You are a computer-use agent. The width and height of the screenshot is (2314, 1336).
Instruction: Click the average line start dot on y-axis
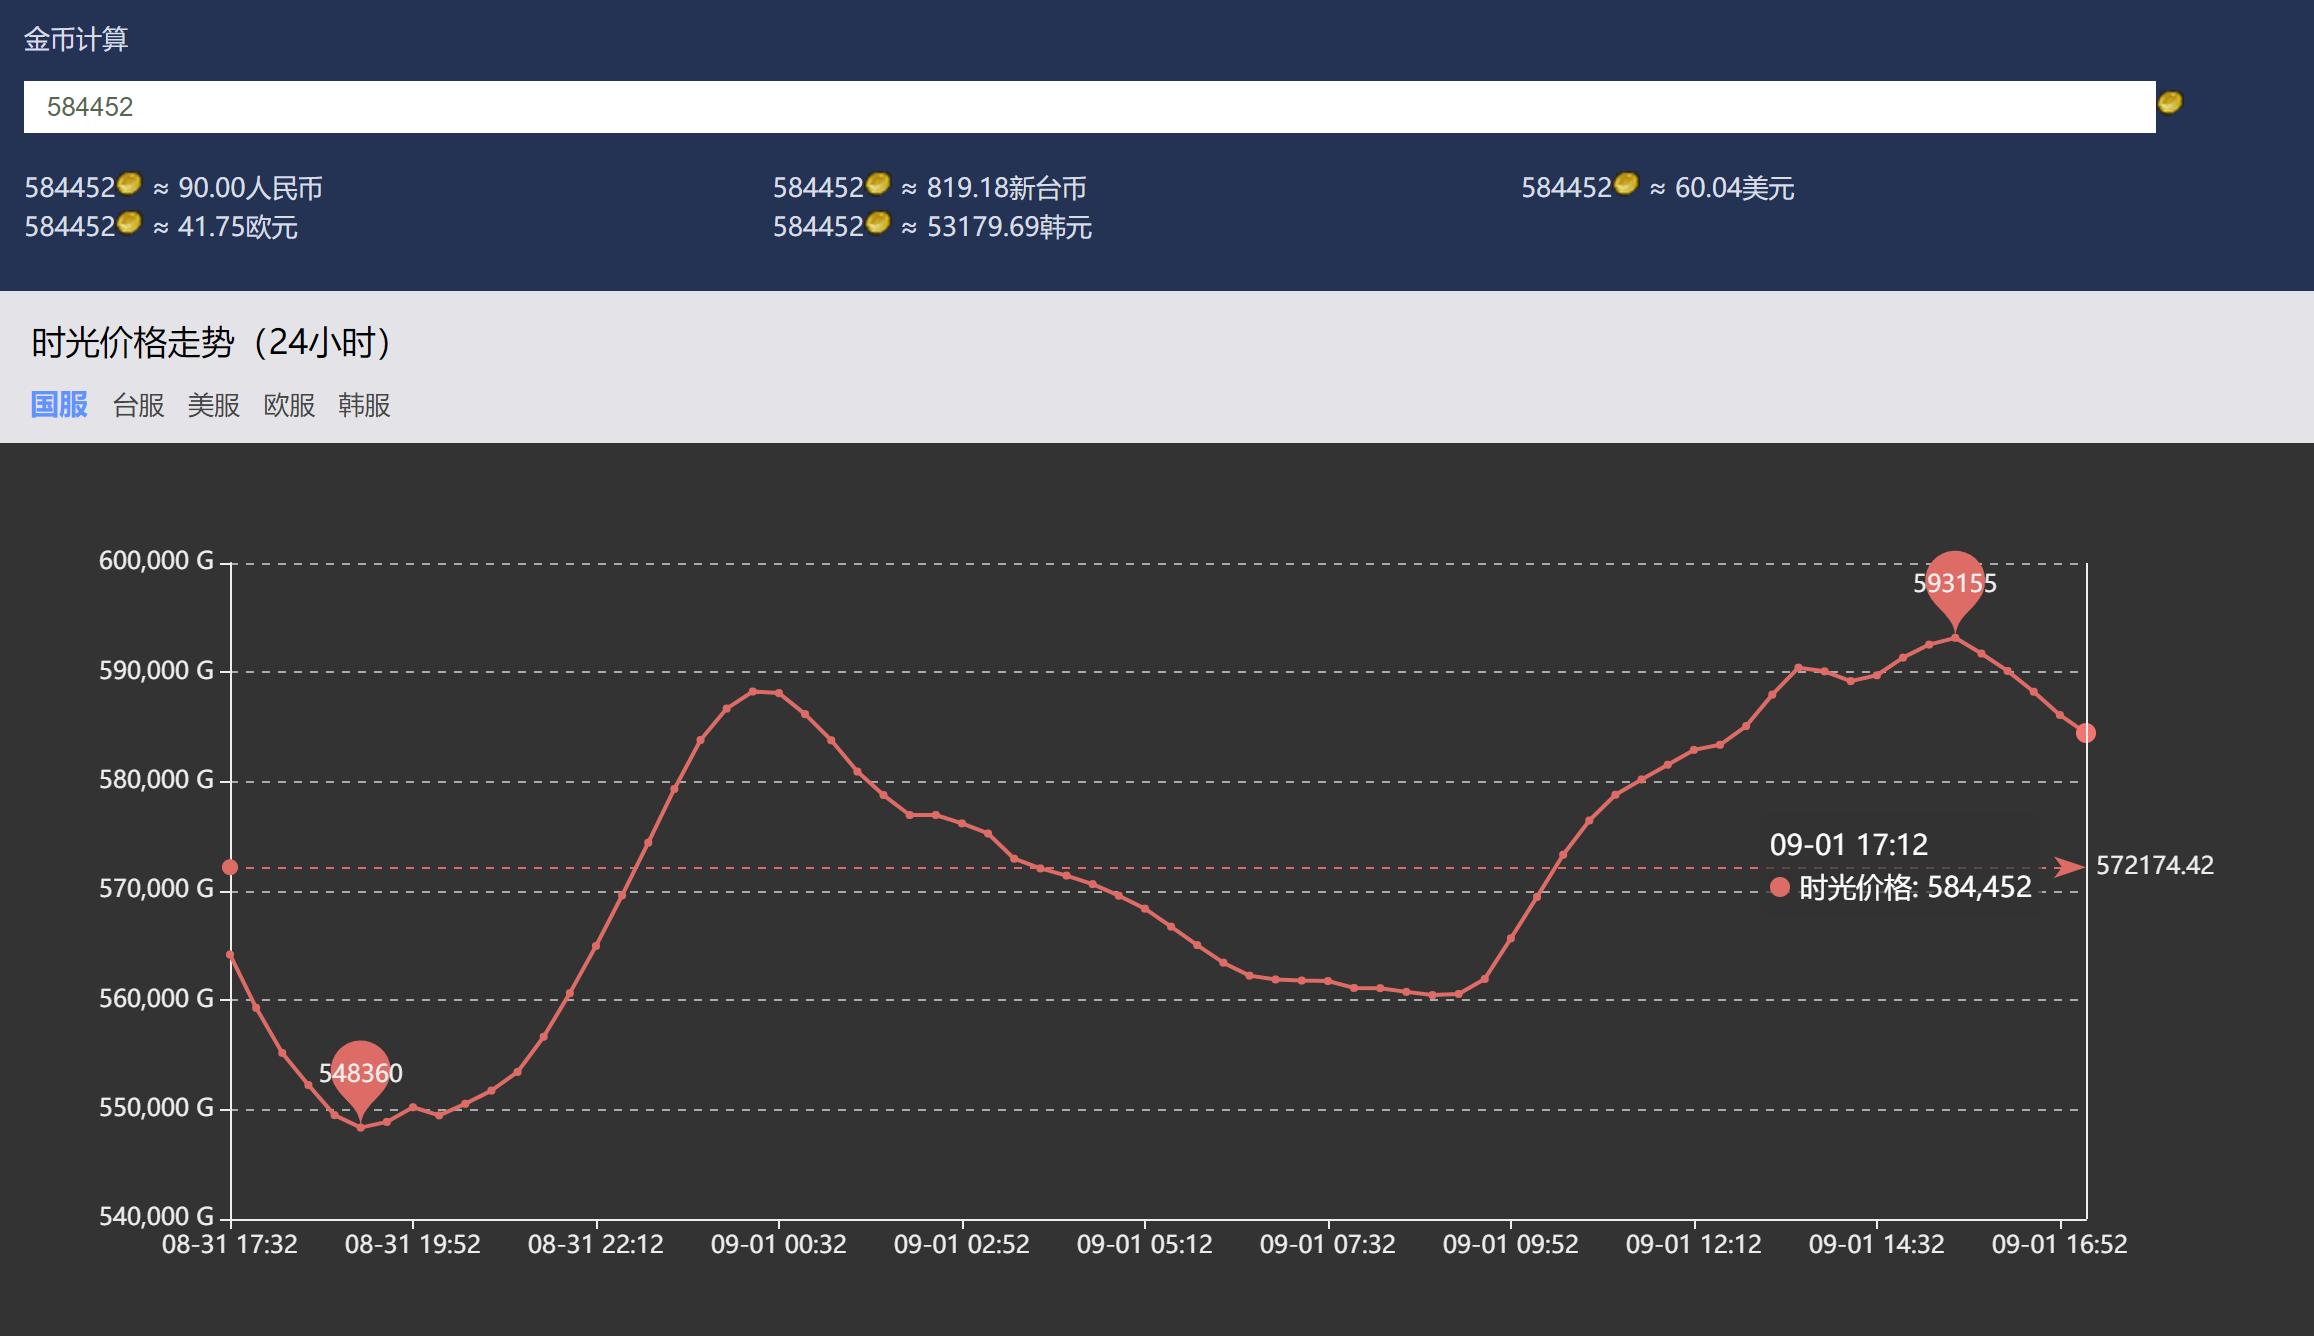[230, 867]
